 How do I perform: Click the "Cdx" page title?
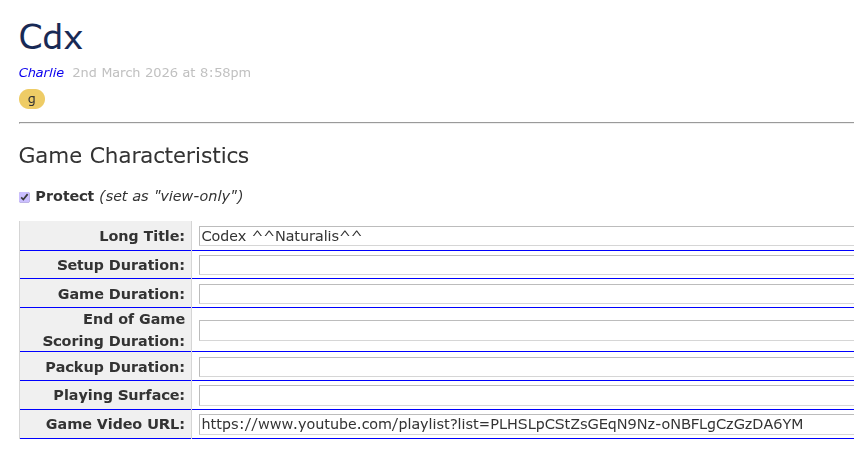pos(51,37)
